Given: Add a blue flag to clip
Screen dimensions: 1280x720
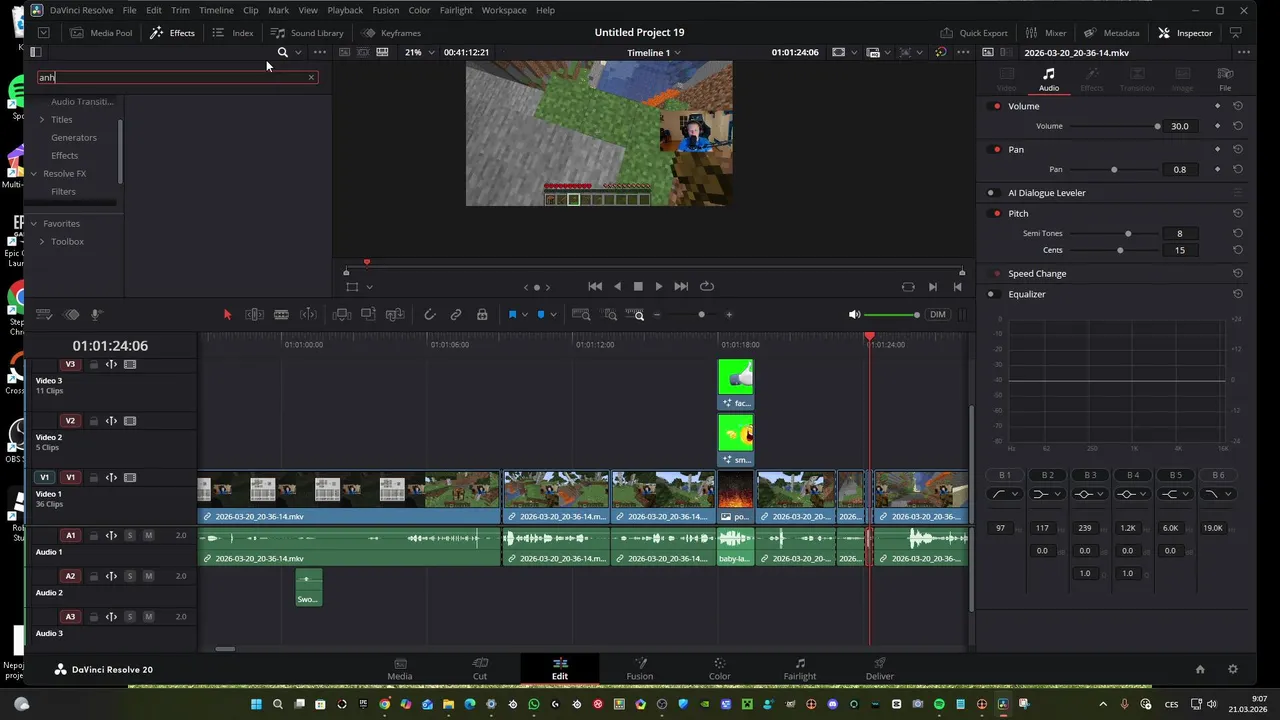Looking at the screenshot, I should coord(512,315).
